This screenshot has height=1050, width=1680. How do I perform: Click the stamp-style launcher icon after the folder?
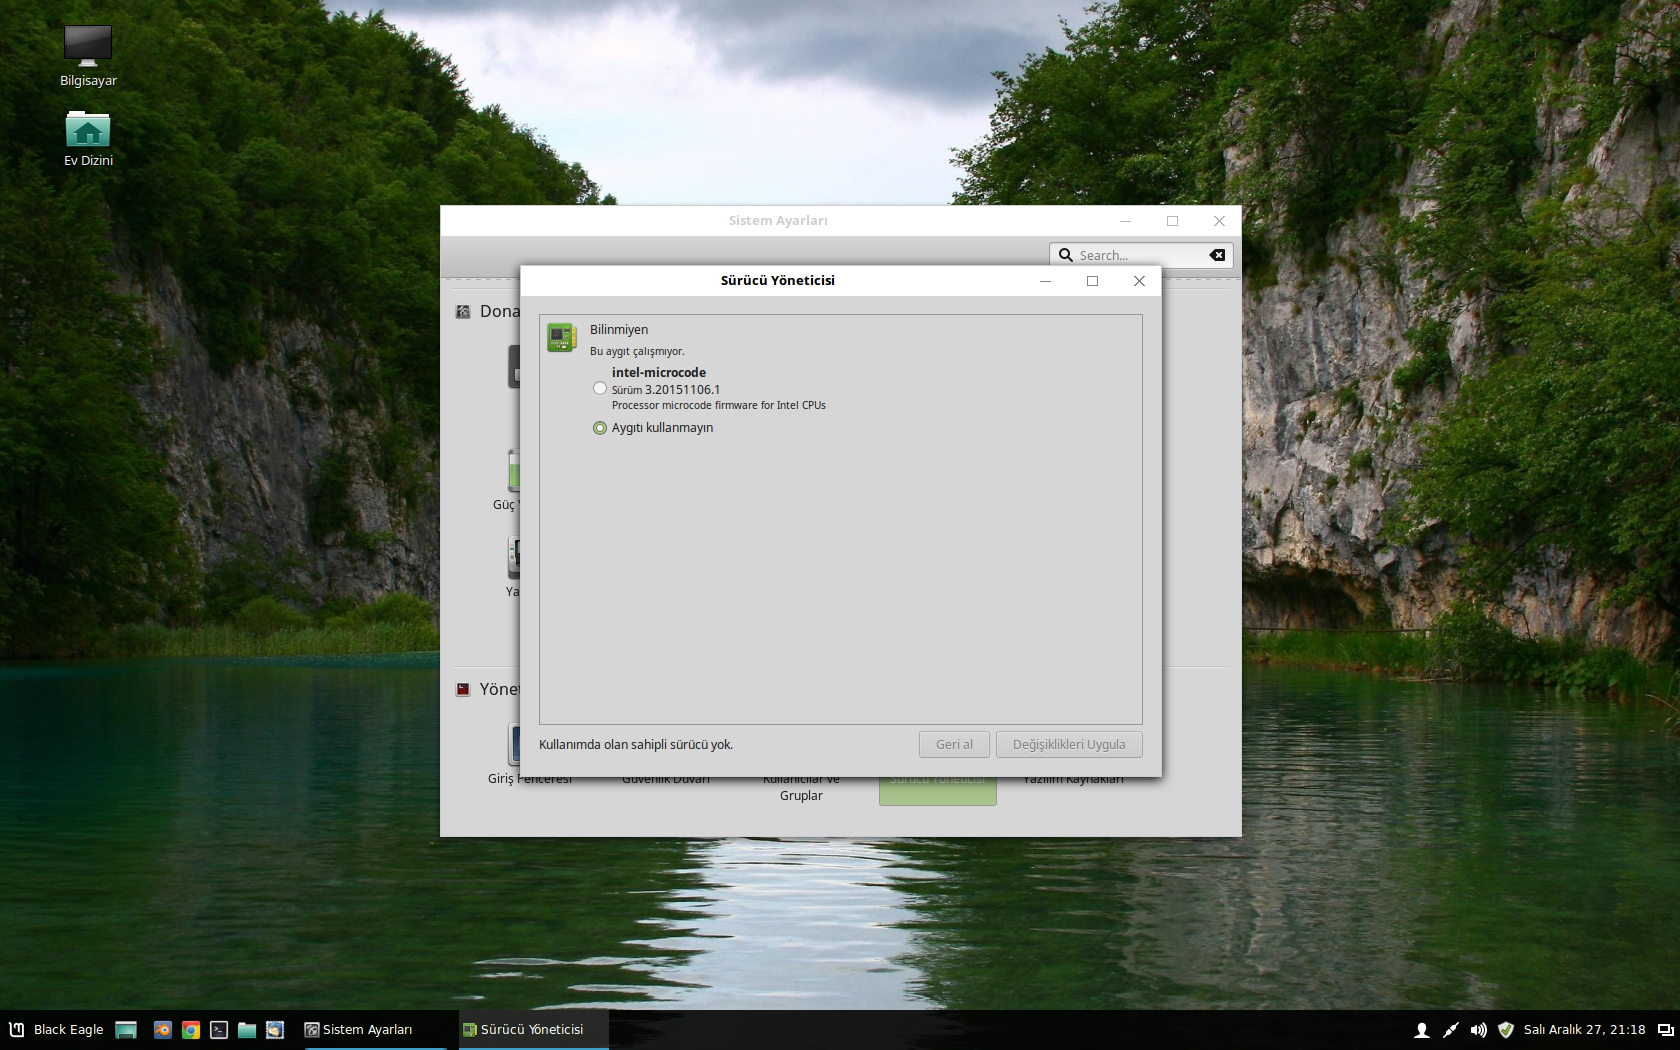coord(275,1030)
